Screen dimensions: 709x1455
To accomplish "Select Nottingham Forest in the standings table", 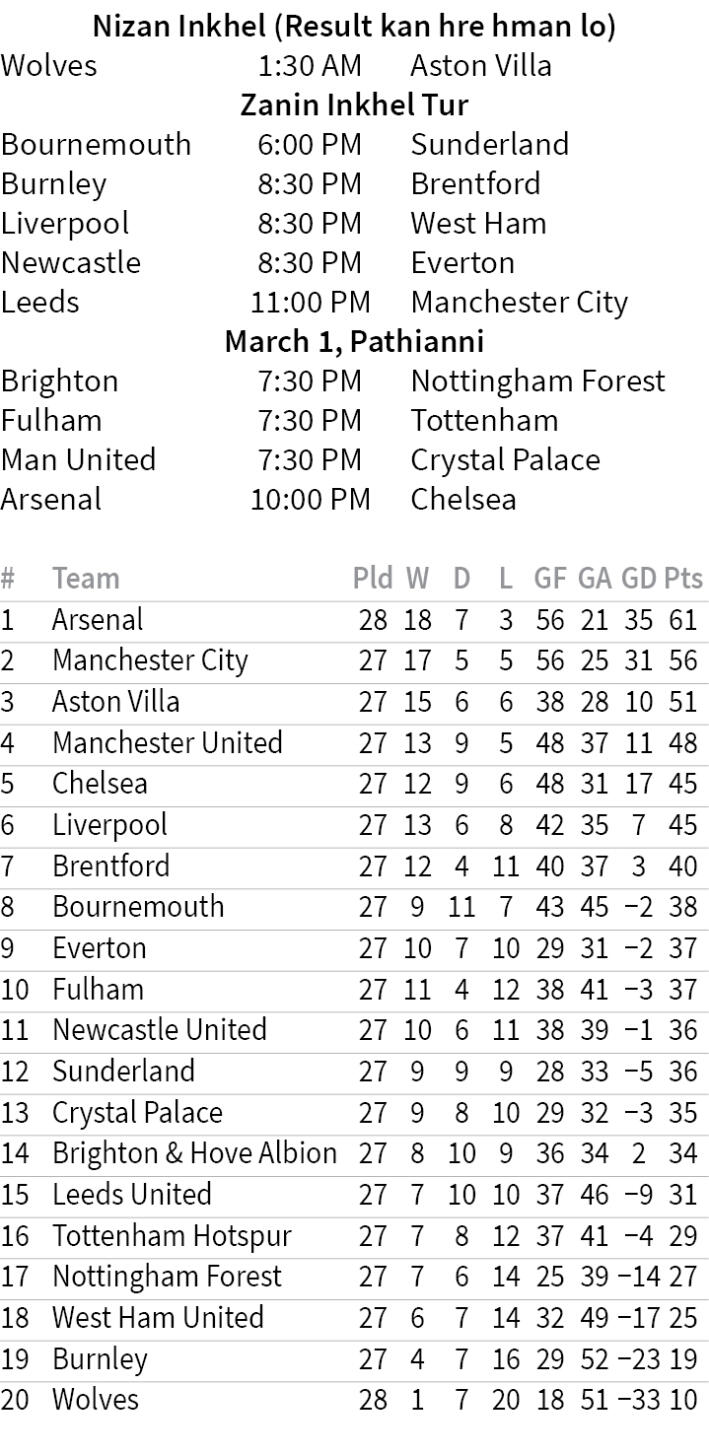I will click(x=167, y=1276).
